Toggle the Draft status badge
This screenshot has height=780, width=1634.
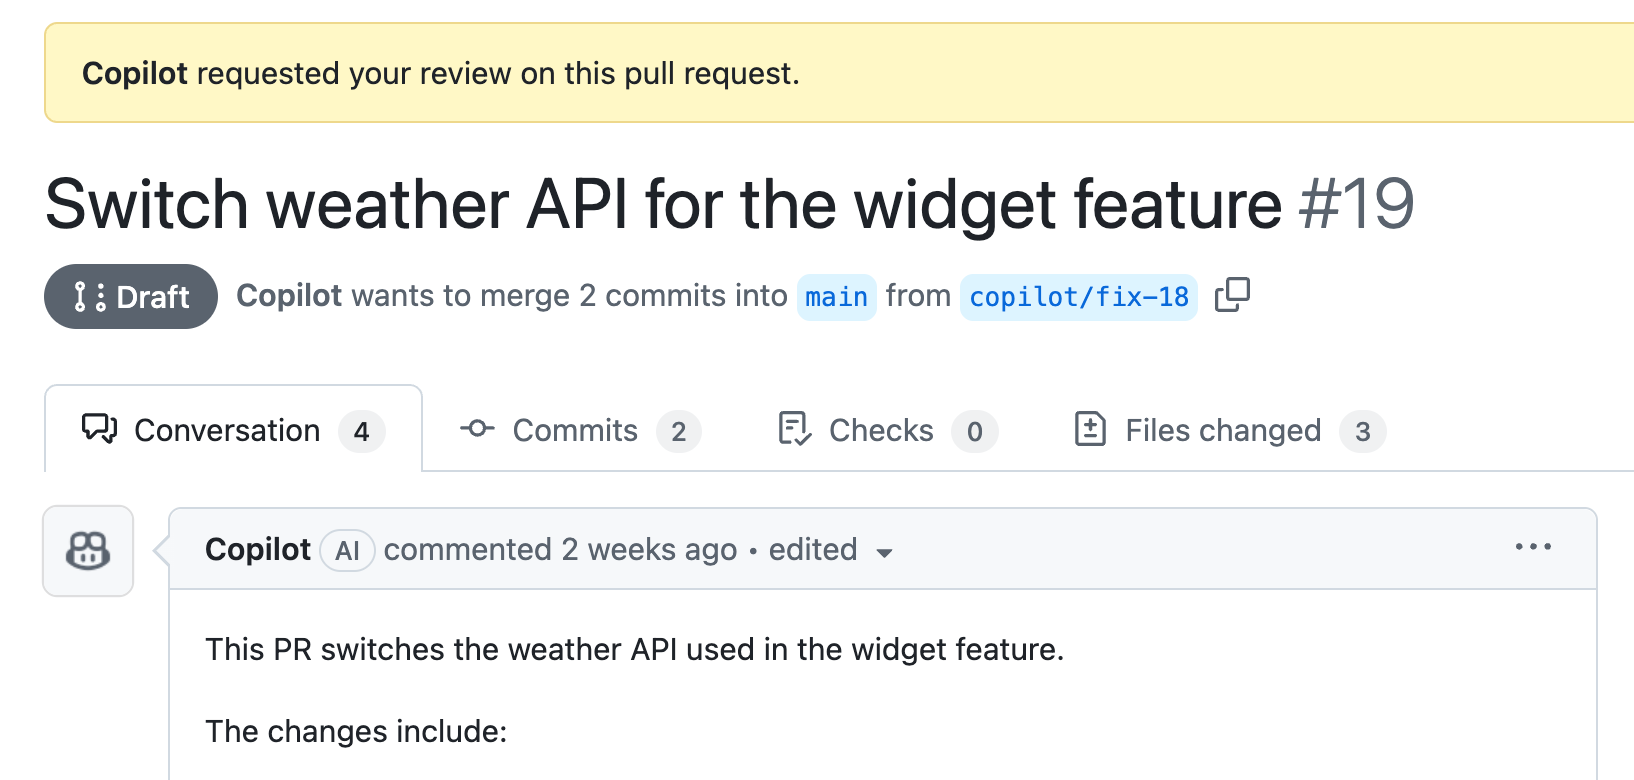click(x=130, y=296)
